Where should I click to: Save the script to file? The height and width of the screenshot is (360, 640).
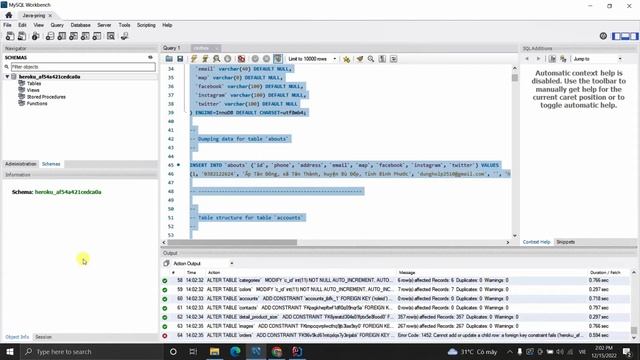coord(180,59)
